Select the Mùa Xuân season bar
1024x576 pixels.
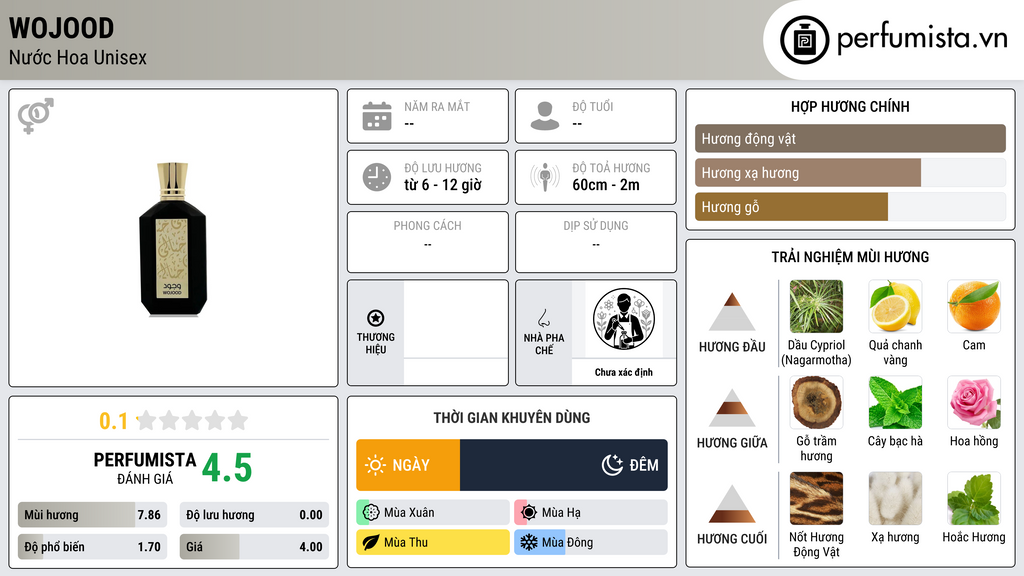(x=433, y=513)
